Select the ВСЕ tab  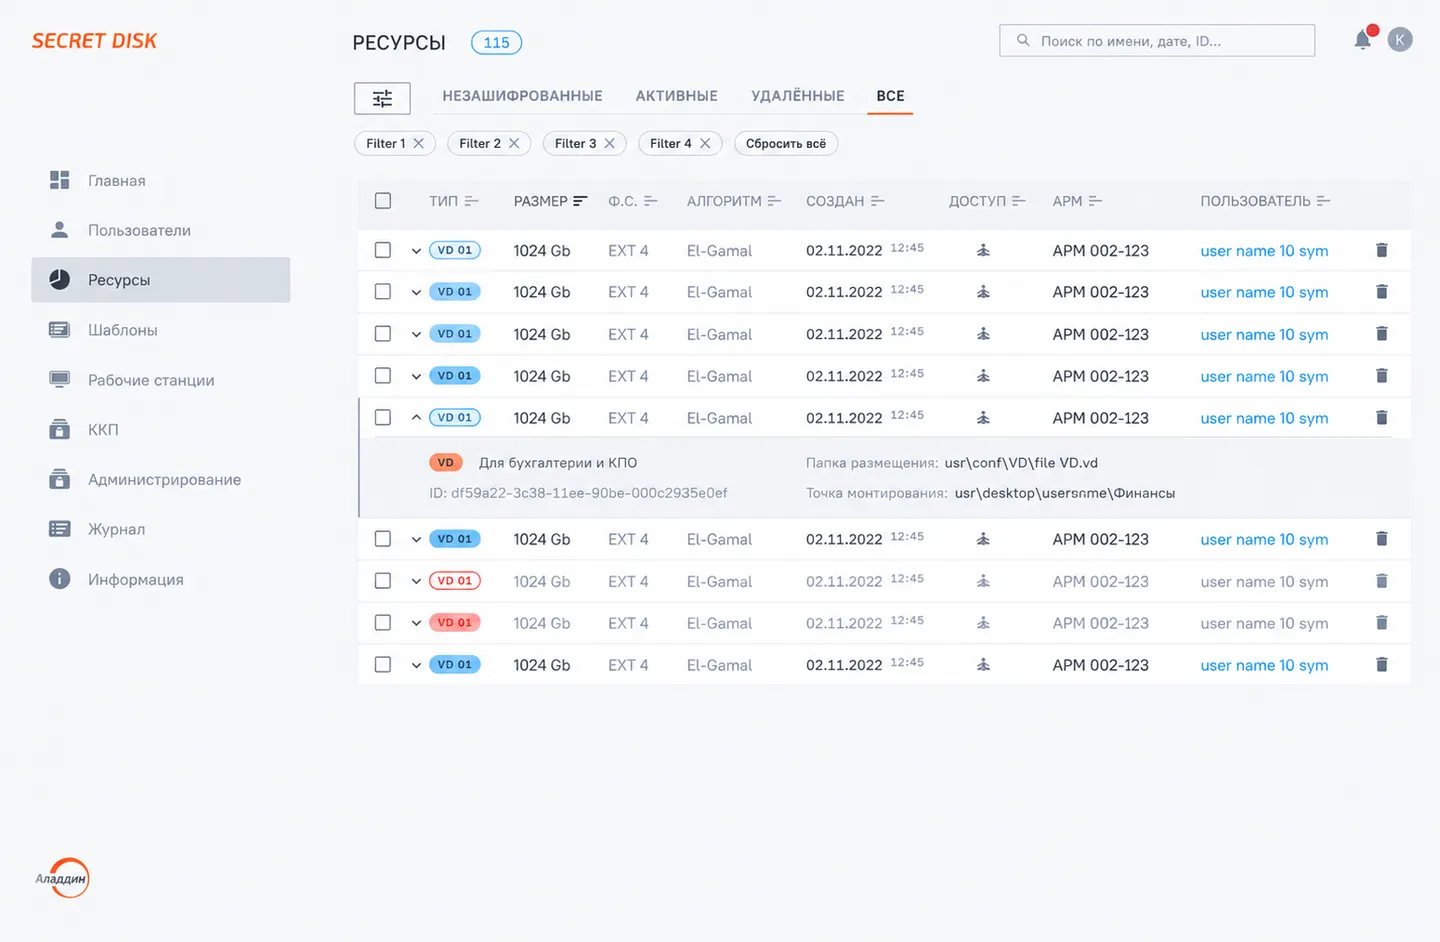coord(890,96)
